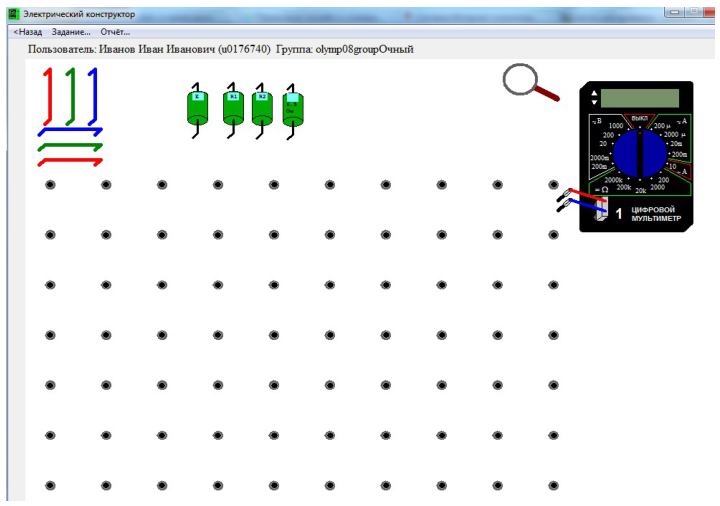This screenshot has height=506, width=720.
Task: Grab the multimeter's blue probe tip
Action: [x=563, y=206]
